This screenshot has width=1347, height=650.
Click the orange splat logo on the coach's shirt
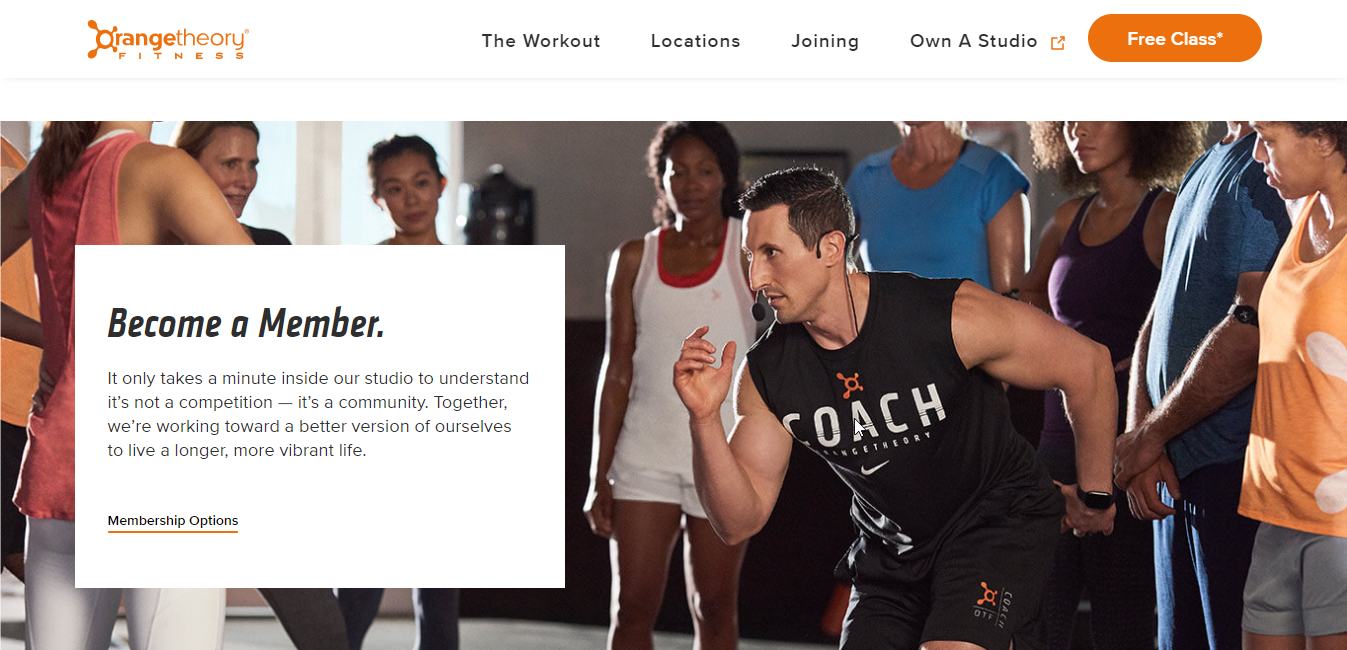(850, 384)
